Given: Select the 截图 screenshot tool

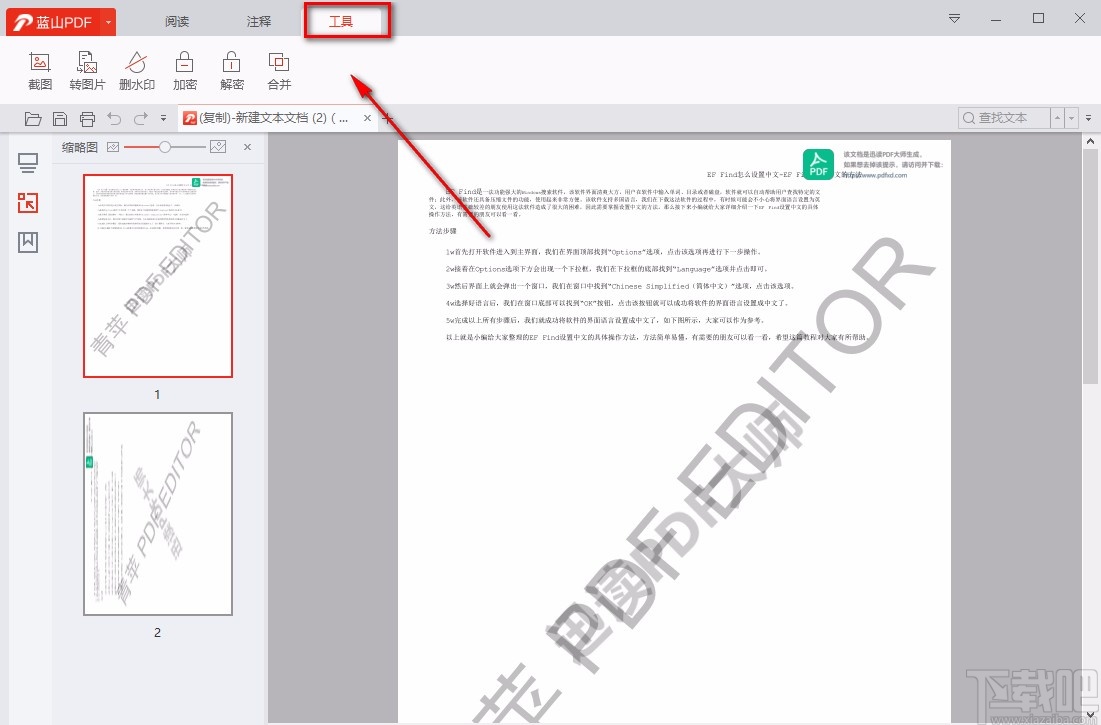Looking at the screenshot, I should (x=39, y=70).
